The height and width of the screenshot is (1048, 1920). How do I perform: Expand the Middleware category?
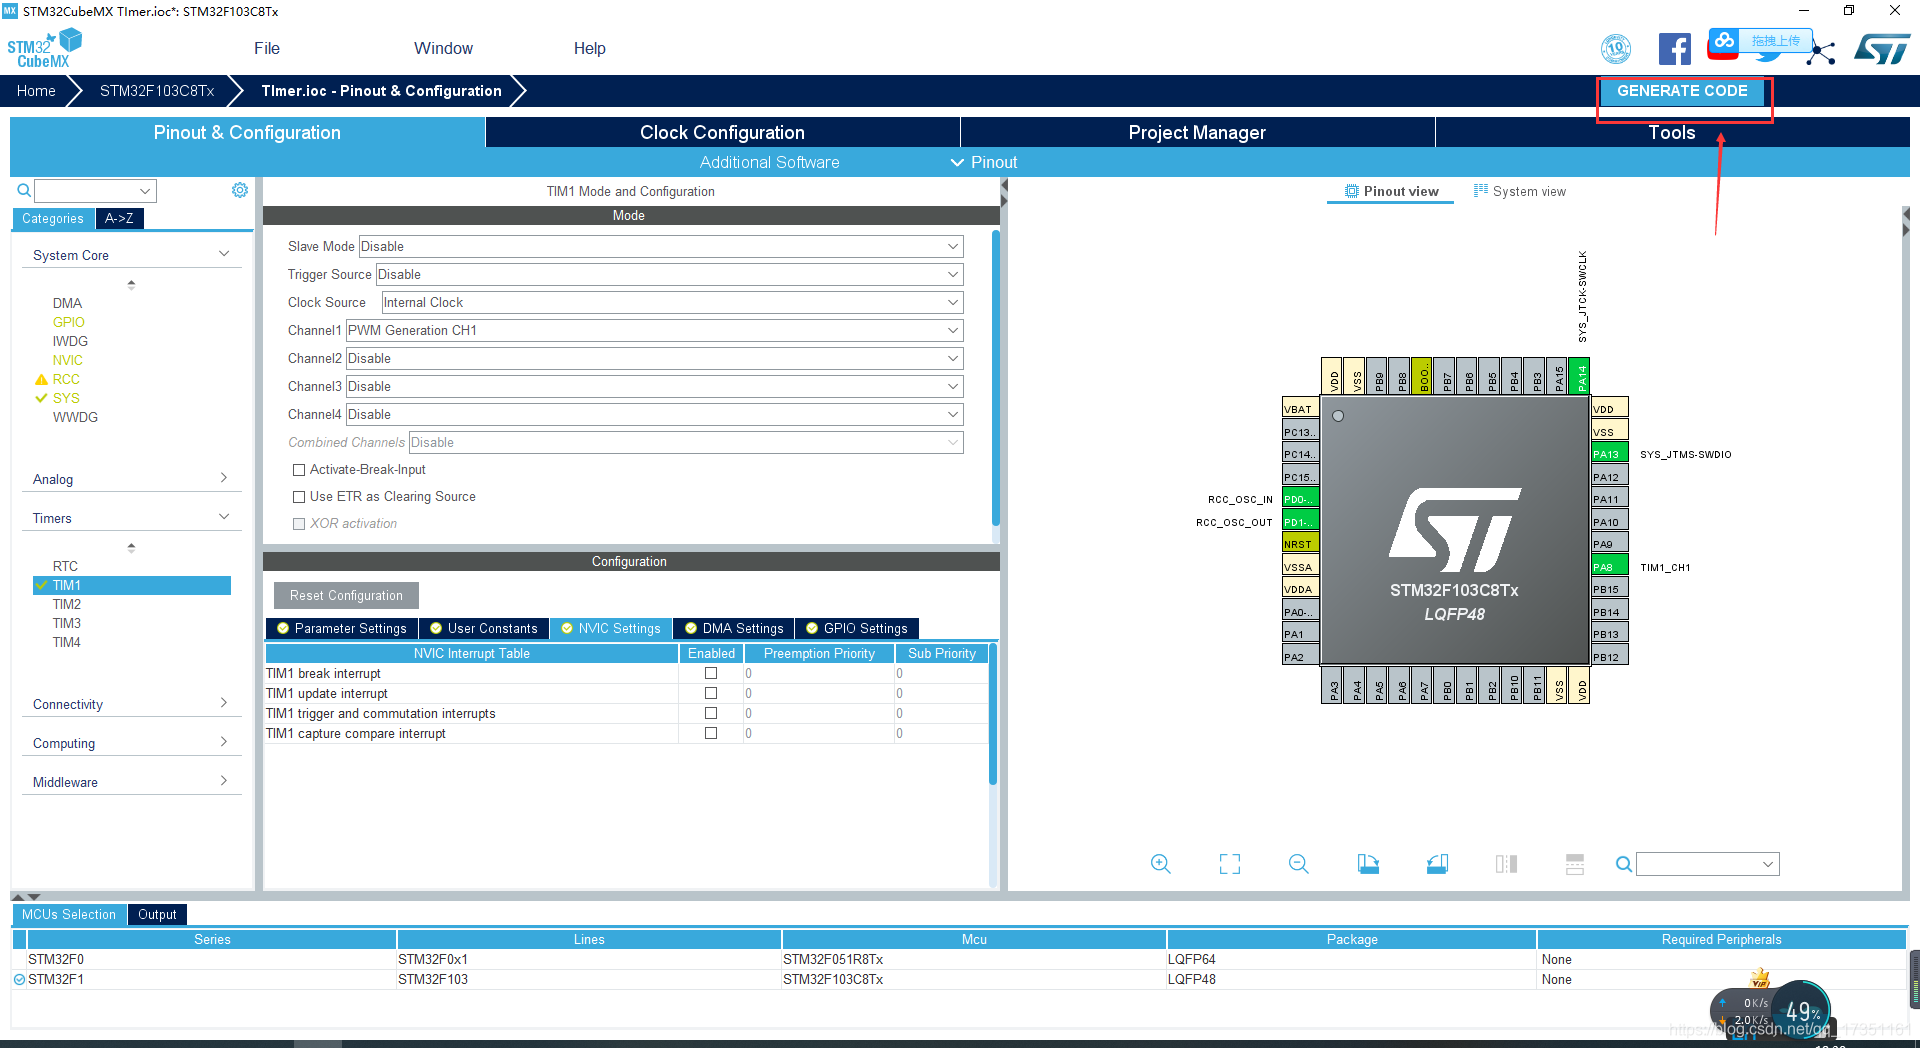(131, 782)
